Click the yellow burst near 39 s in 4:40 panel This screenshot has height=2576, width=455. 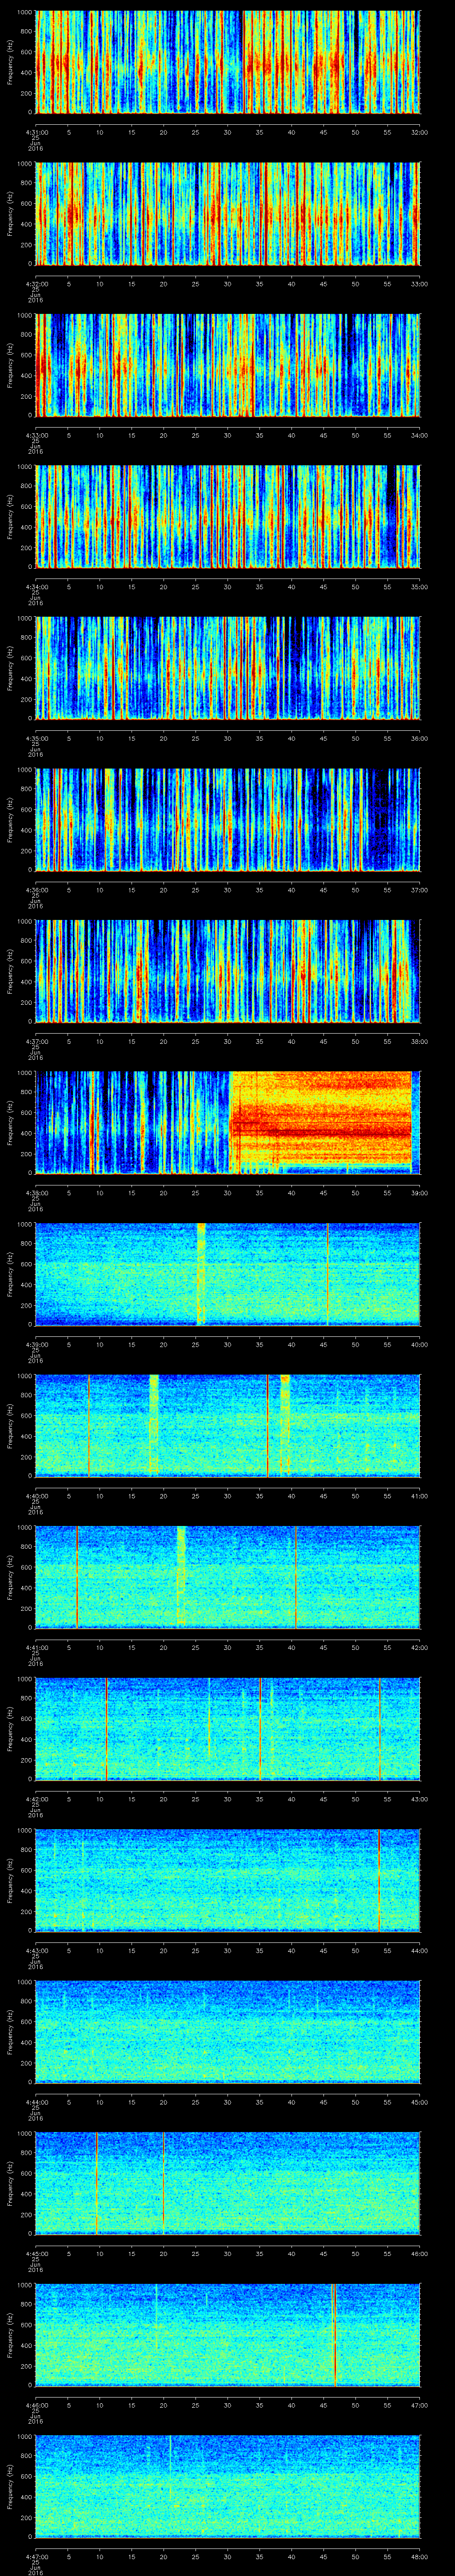(285, 1425)
